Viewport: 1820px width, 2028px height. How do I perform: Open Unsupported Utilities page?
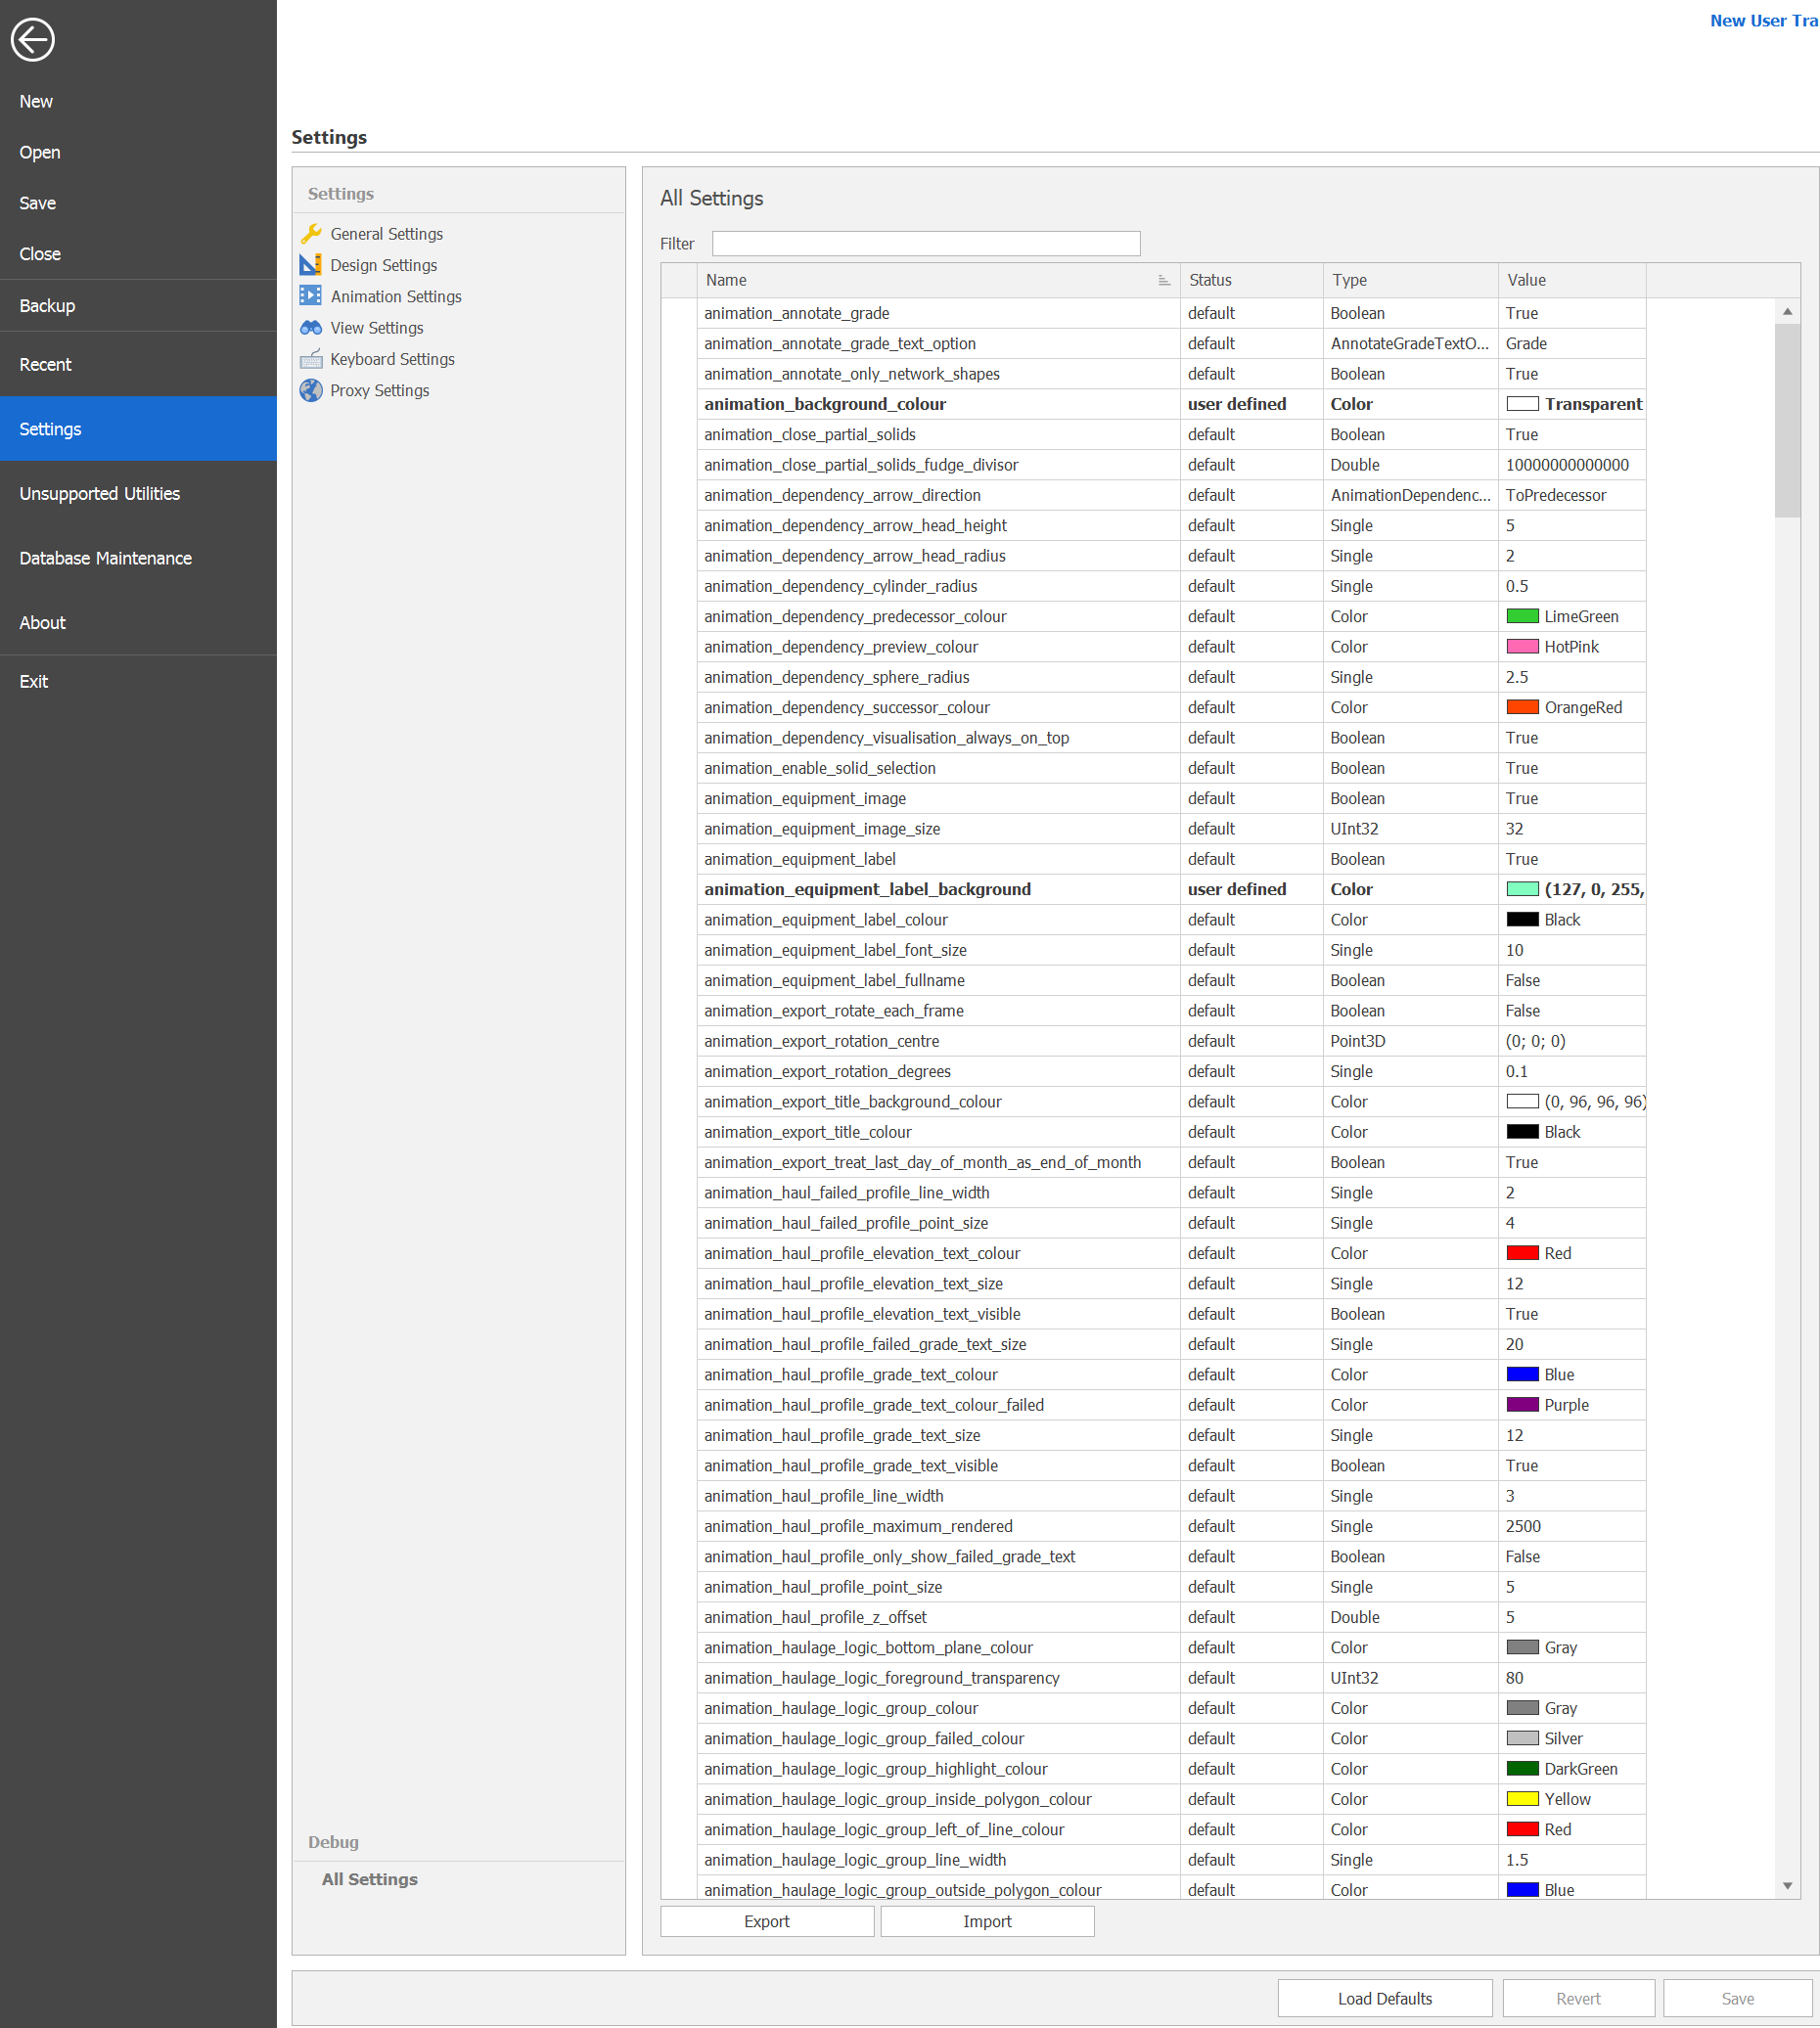tap(99, 494)
